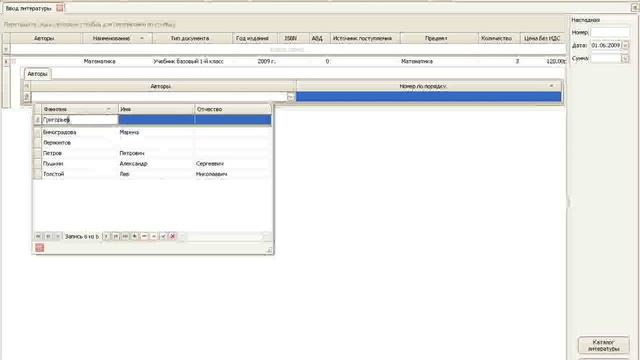Open the Сумма field dropdown
The width and height of the screenshot is (640, 360).
tap(625, 58)
